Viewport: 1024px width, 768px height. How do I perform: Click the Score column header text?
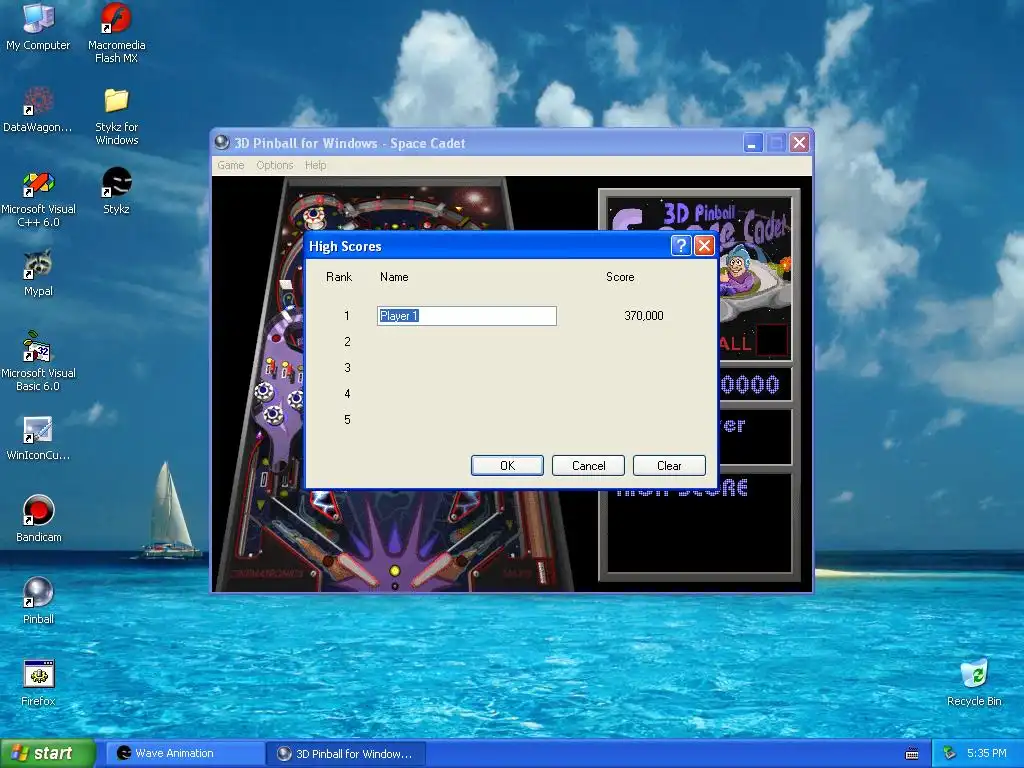tap(620, 277)
